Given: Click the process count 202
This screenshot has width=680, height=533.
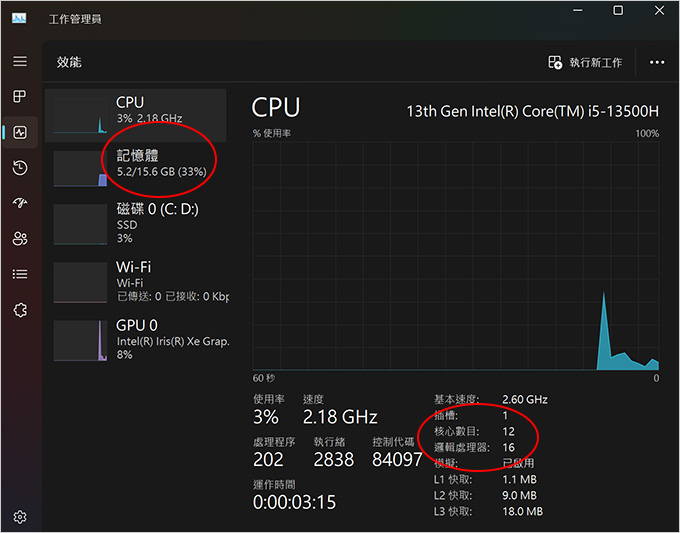Looking at the screenshot, I should (268, 459).
